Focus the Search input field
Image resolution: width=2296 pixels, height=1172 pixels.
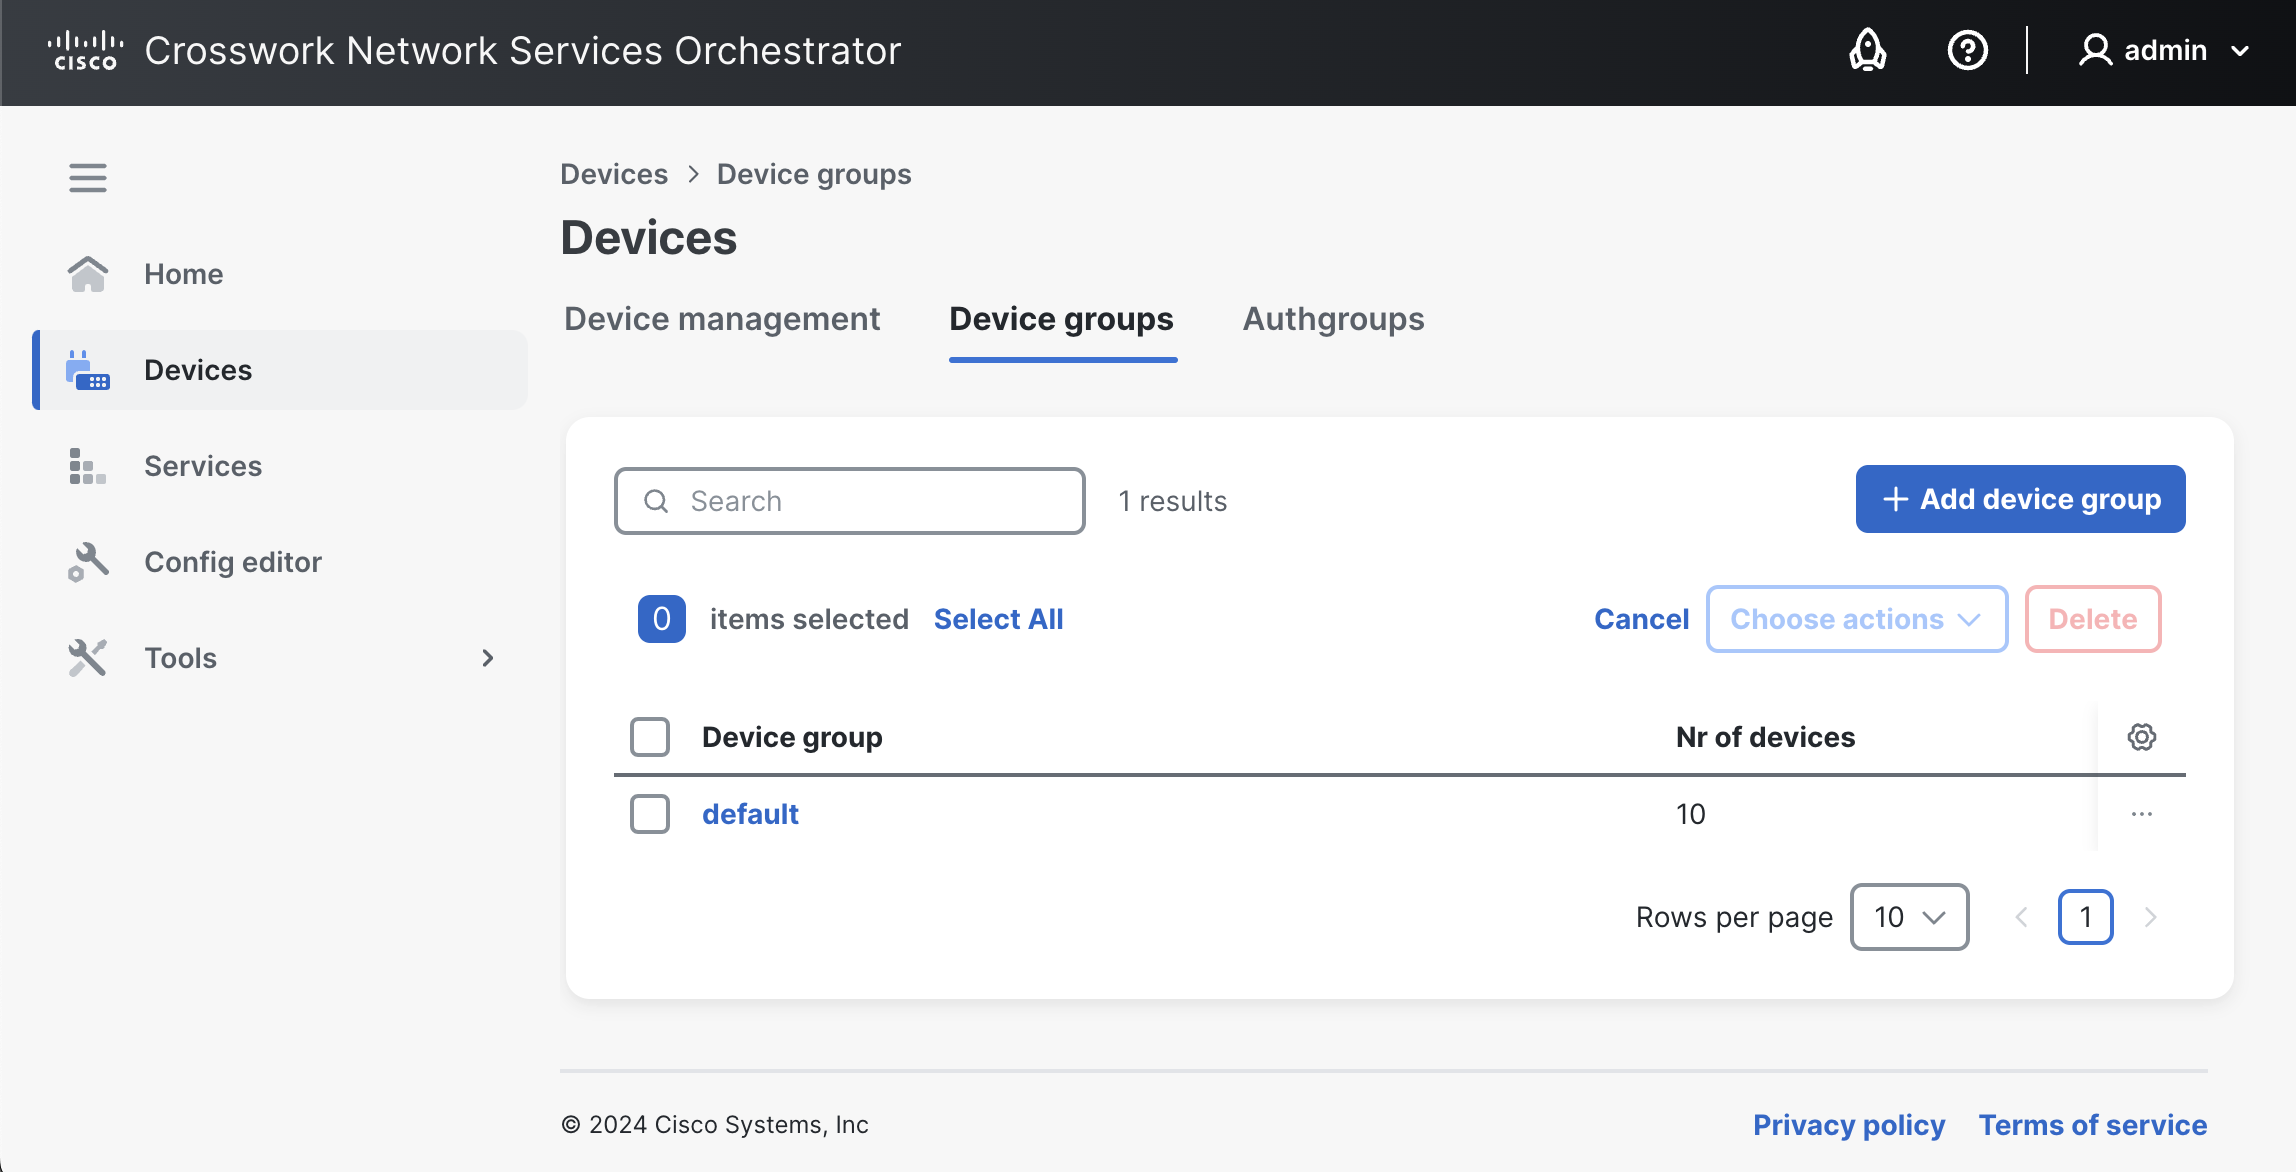point(849,501)
